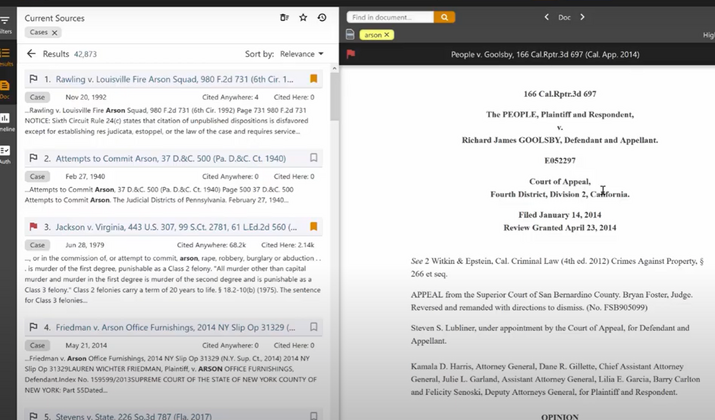The height and width of the screenshot is (420, 715).
Task: Flag the Rawling v. Louisville result
Action: tap(33, 79)
